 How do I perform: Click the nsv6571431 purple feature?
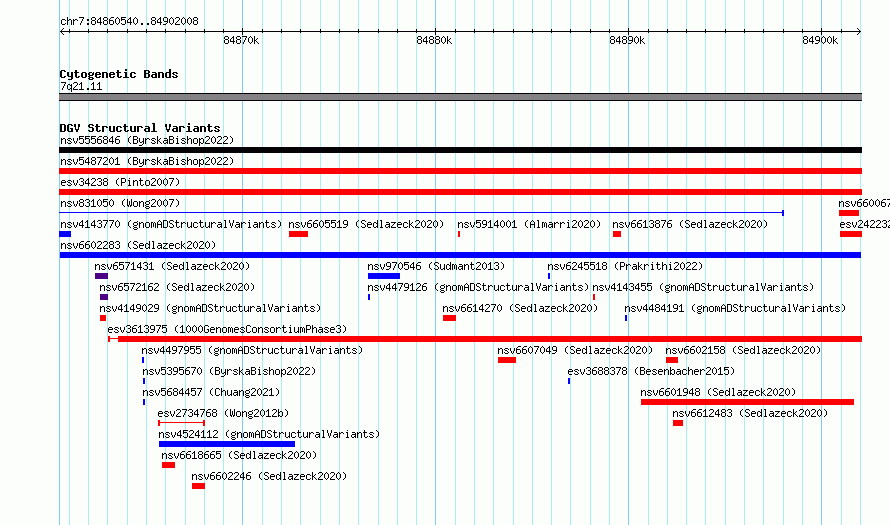[x=102, y=276]
